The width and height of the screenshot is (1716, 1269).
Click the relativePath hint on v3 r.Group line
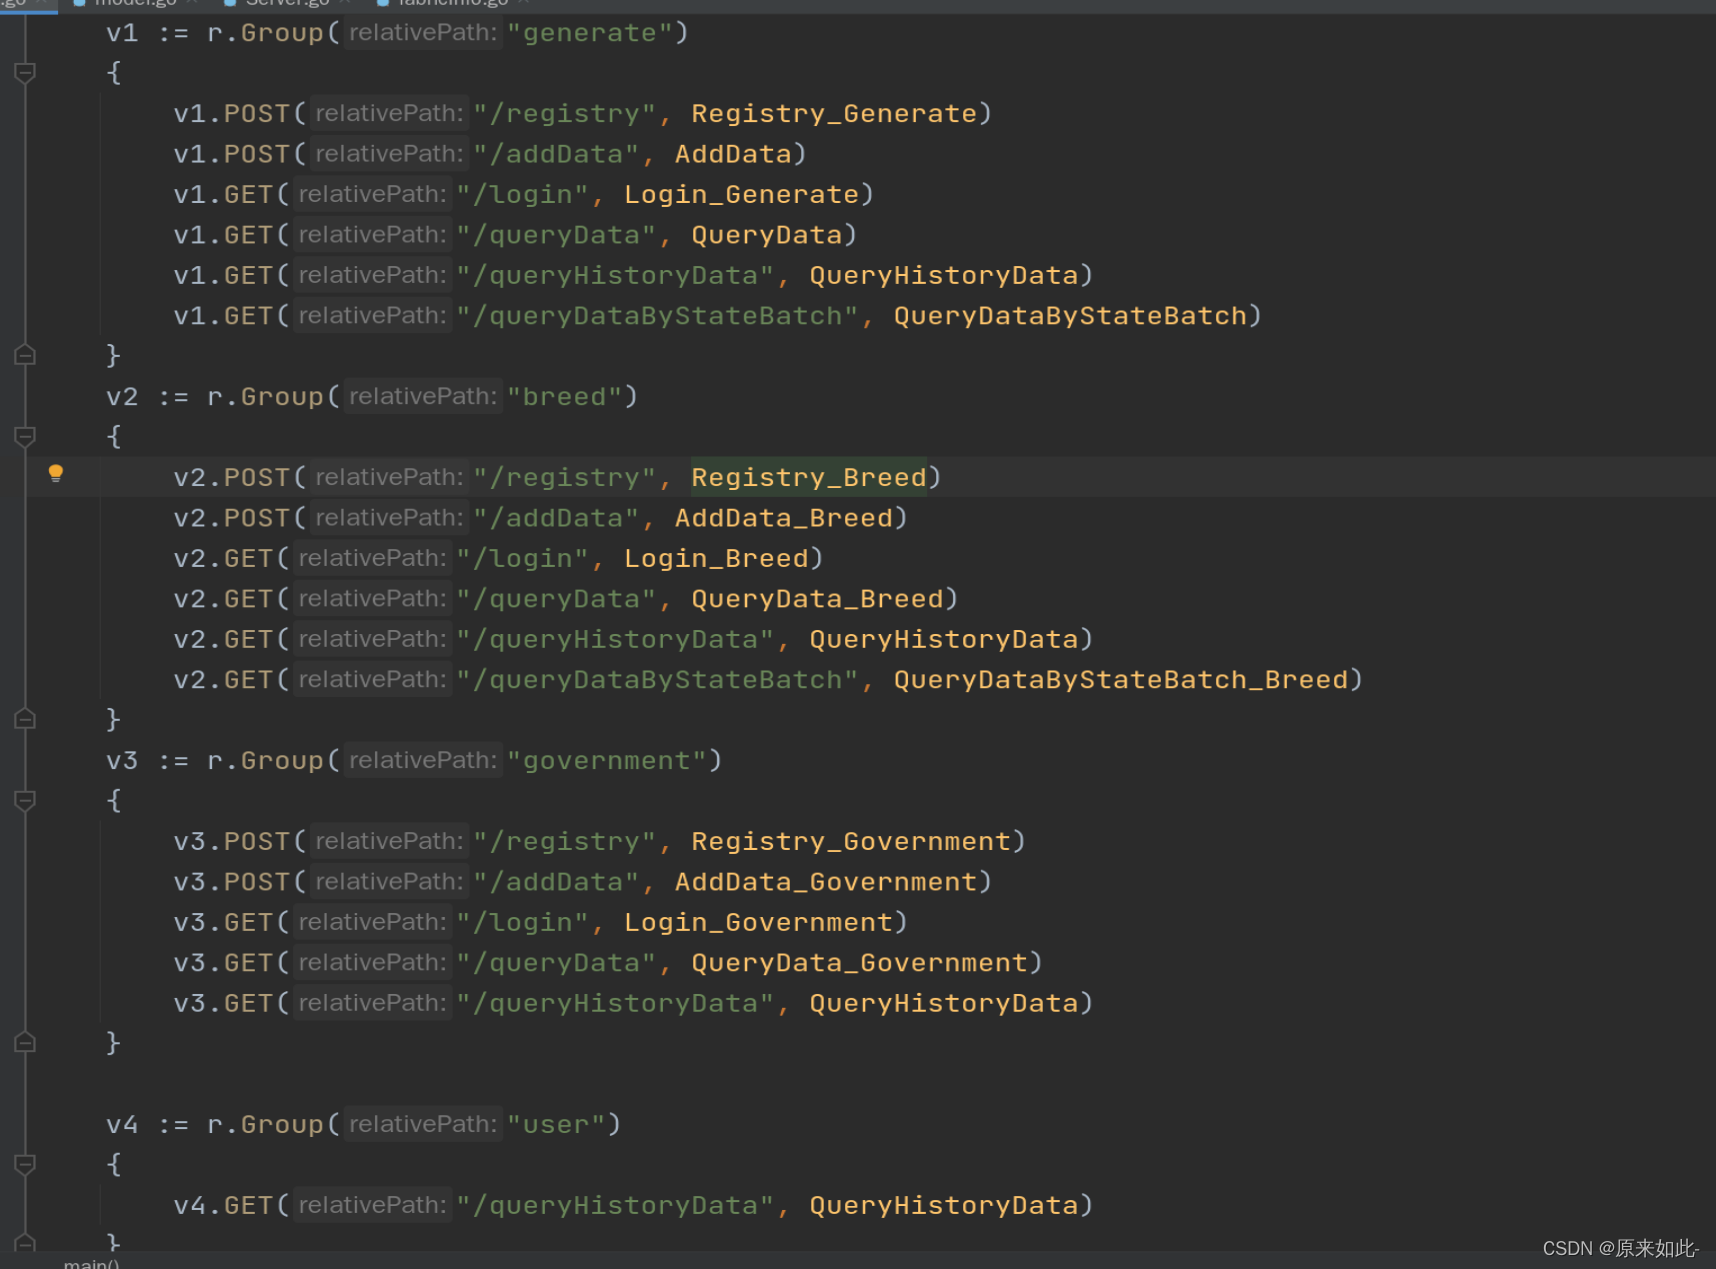pos(422,761)
